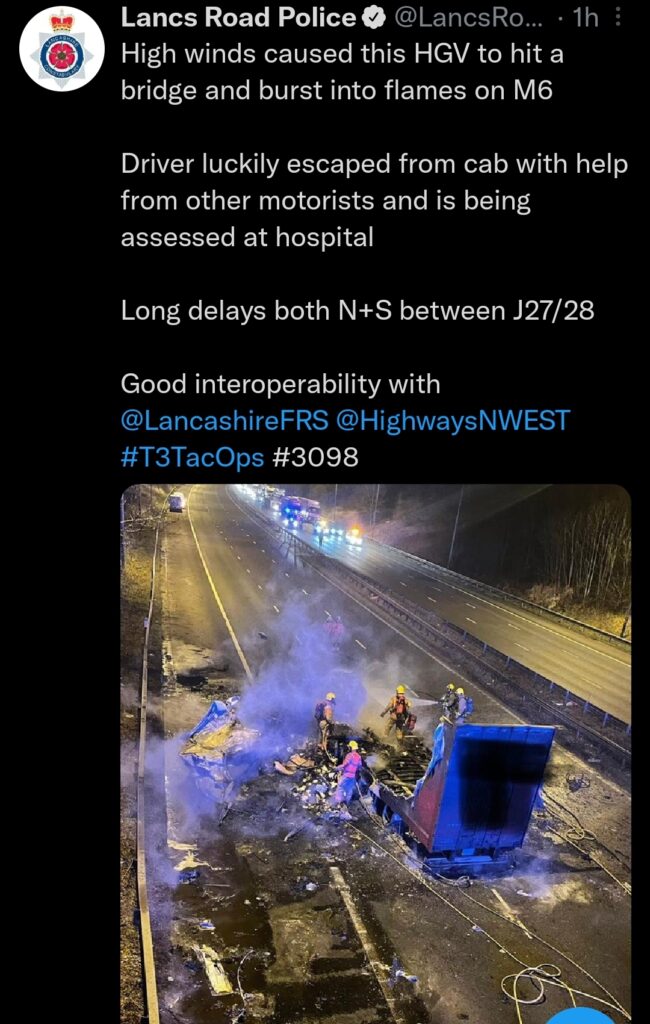Screen dimensions: 650x1024
Task: Open the #T3TacOps hashtag
Action: (193, 457)
